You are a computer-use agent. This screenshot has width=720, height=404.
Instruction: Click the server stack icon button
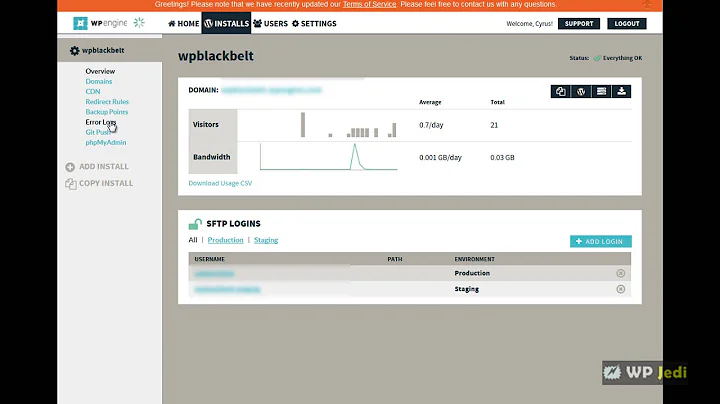click(x=601, y=91)
